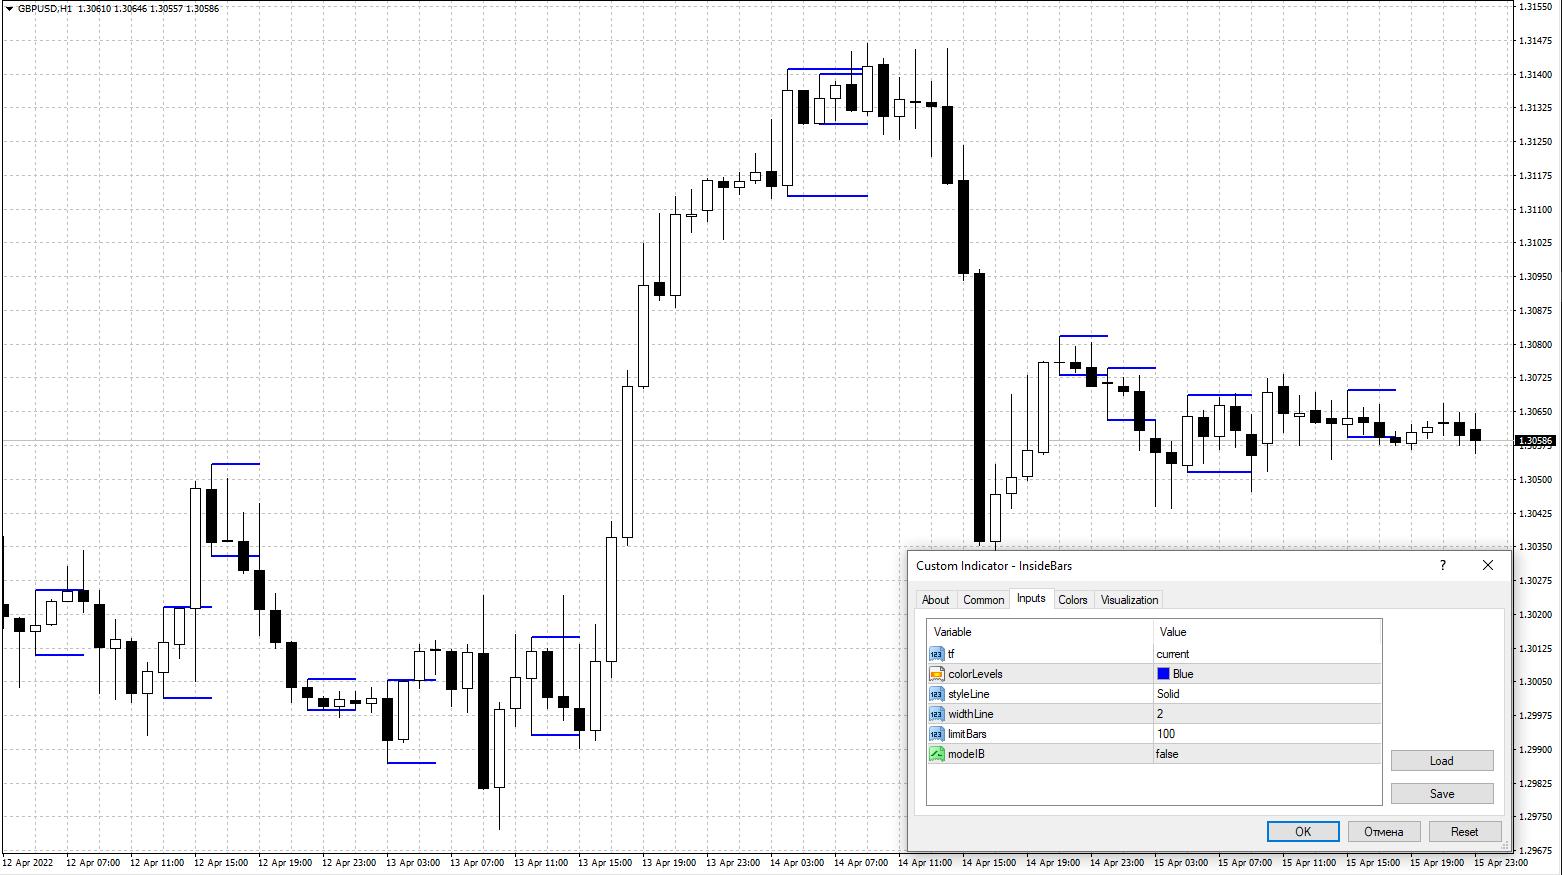The image size is (1562, 875).
Task: Pick the Blue color swatch for colorLevels
Action: click(1163, 674)
